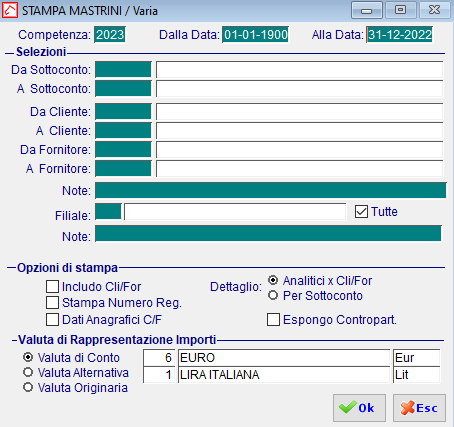454x427 pixels.
Task: Minimize the Stampa Mastrini window
Action: pos(367,10)
